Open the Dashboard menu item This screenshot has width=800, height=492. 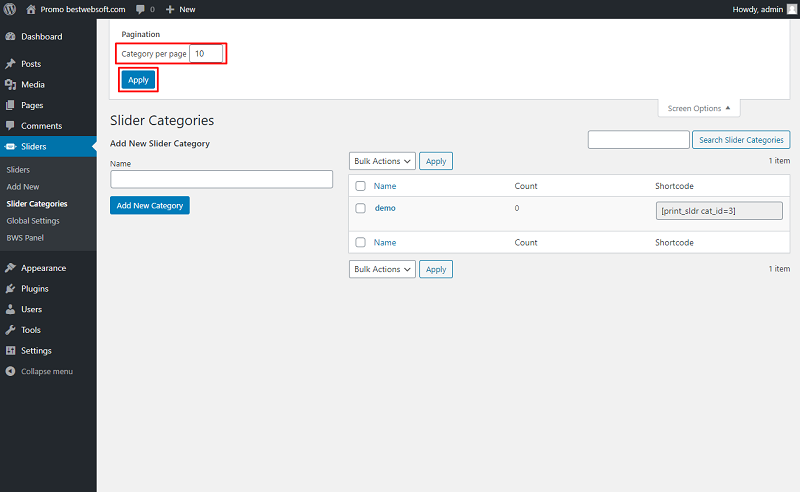tap(41, 37)
